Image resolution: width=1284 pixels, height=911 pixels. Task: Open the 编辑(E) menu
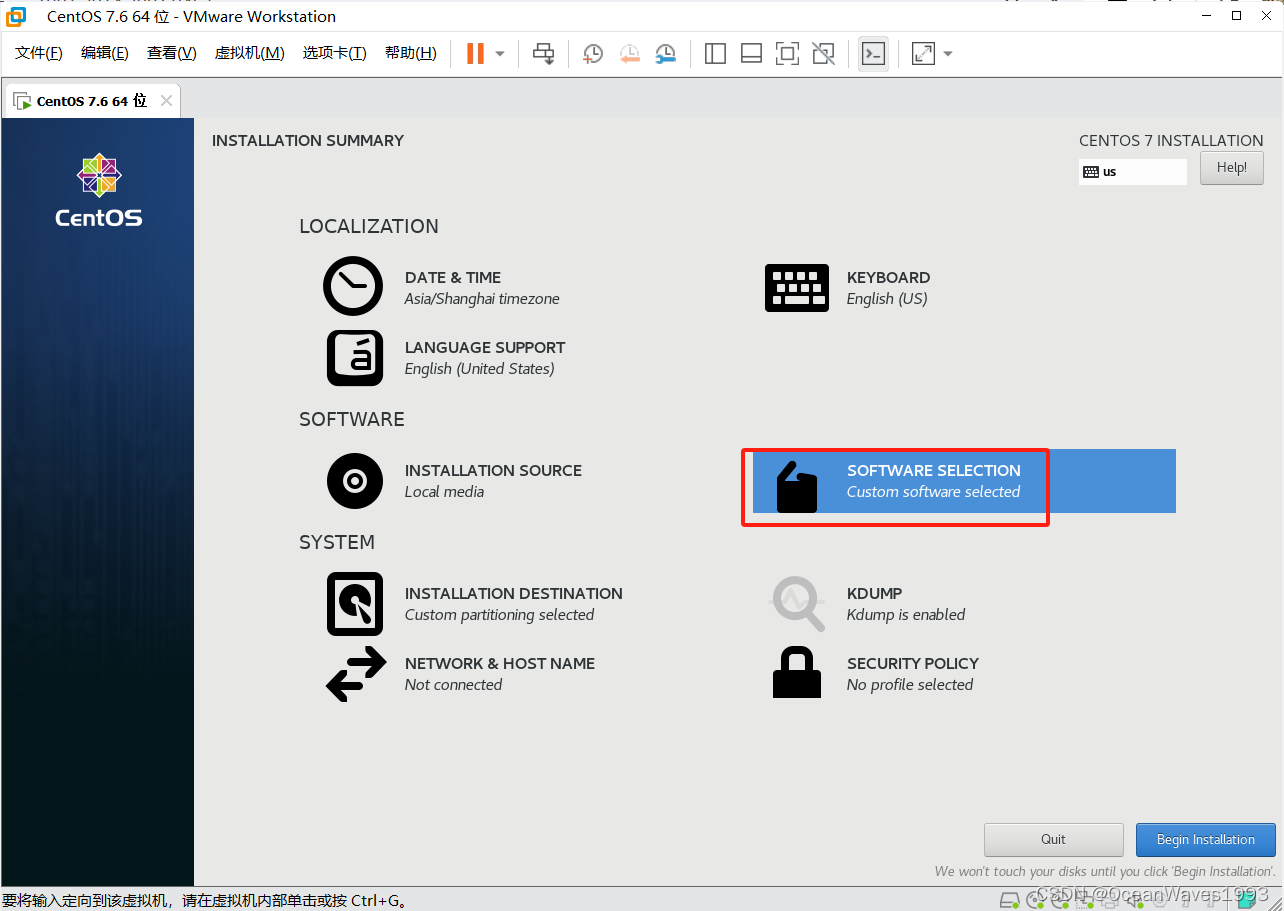[x=105, y=53]
